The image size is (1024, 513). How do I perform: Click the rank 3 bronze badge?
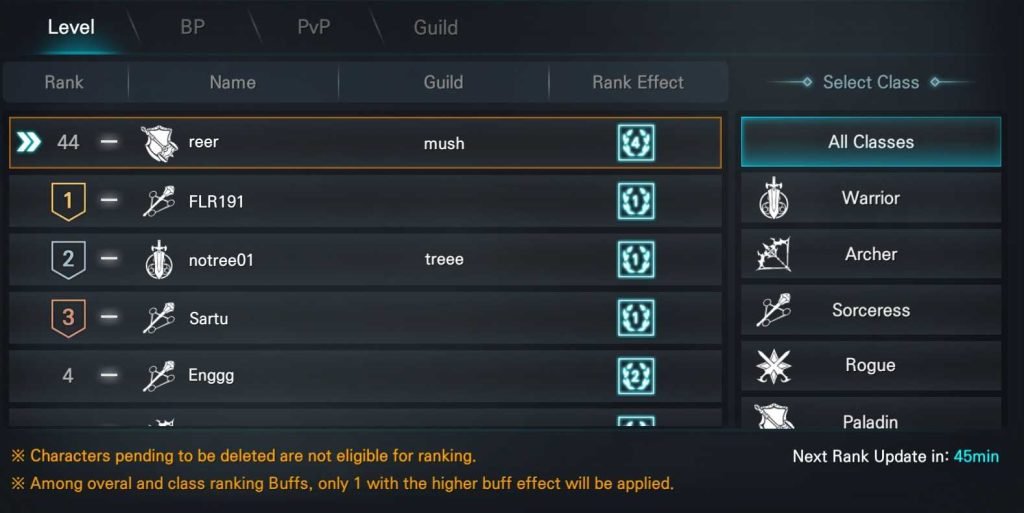[68, 318]
